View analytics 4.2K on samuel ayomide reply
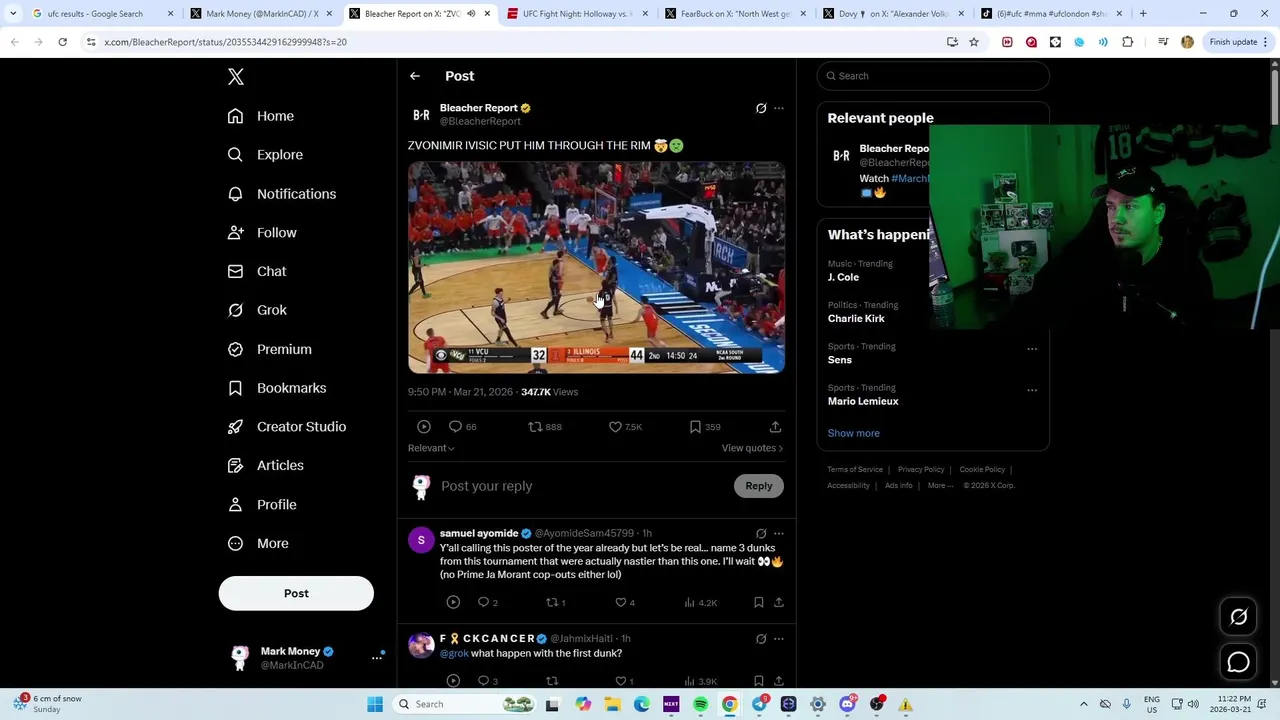Image resolution: width=1280 pixels, height=720 pixels. pos(701,602)
